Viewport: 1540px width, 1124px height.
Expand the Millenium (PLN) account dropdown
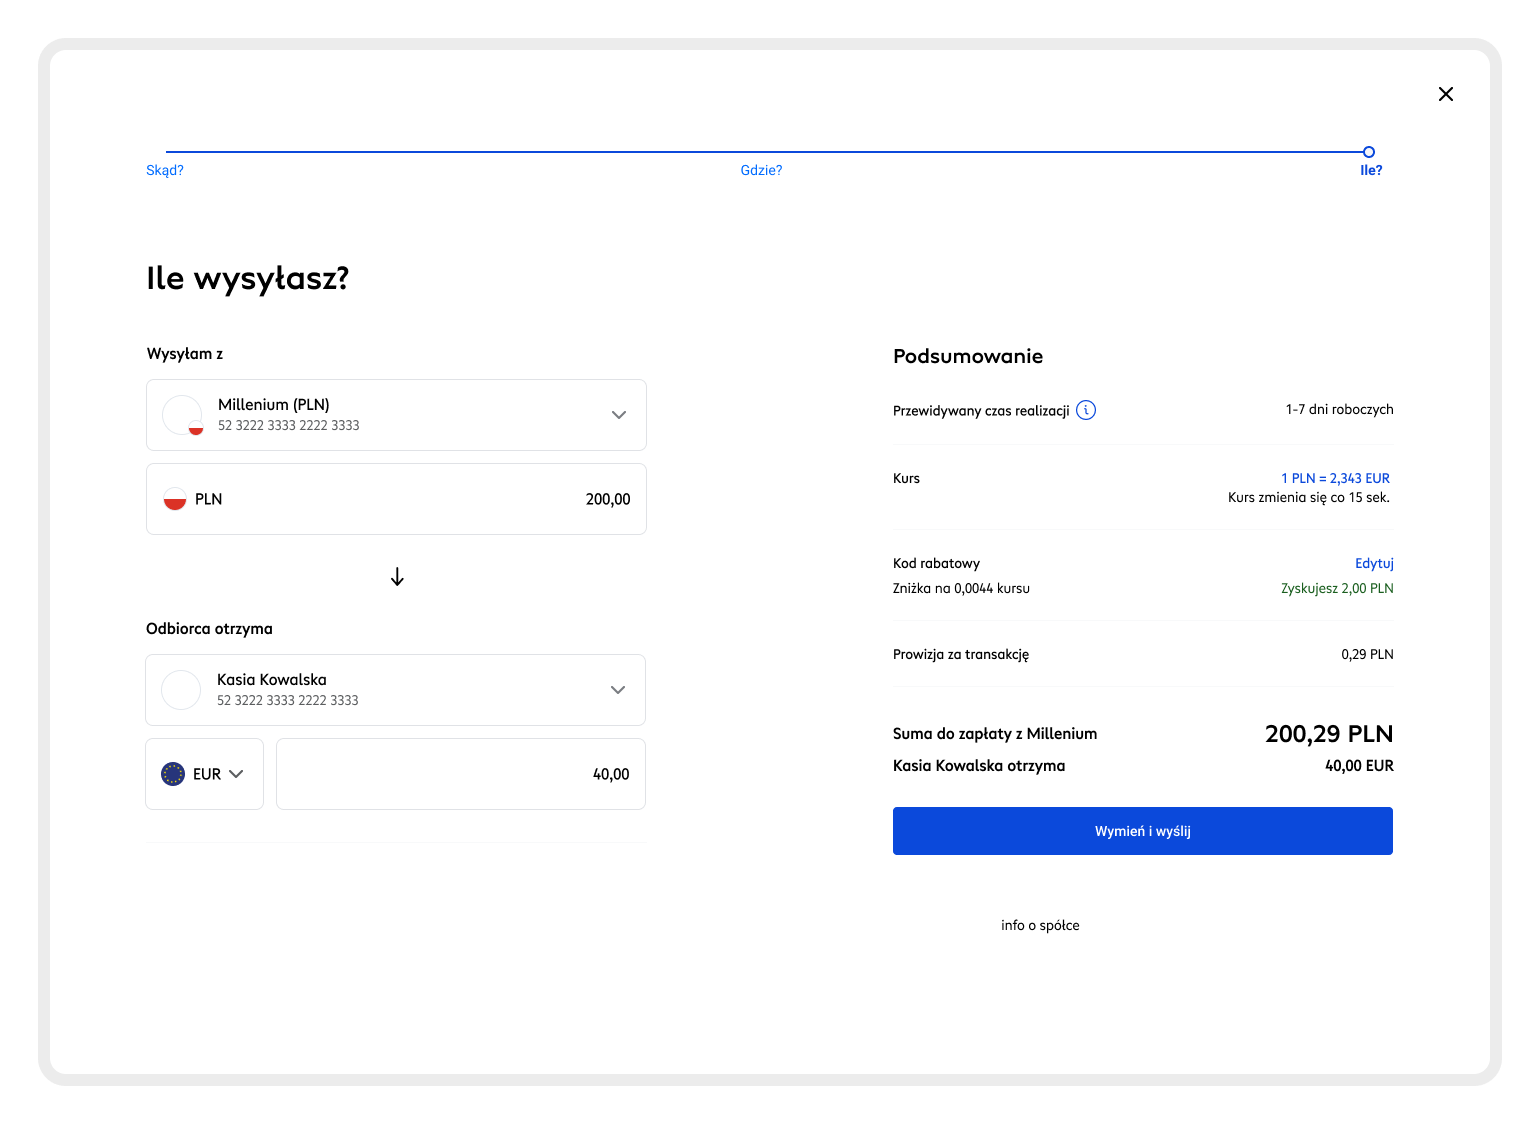pos(618,415)
